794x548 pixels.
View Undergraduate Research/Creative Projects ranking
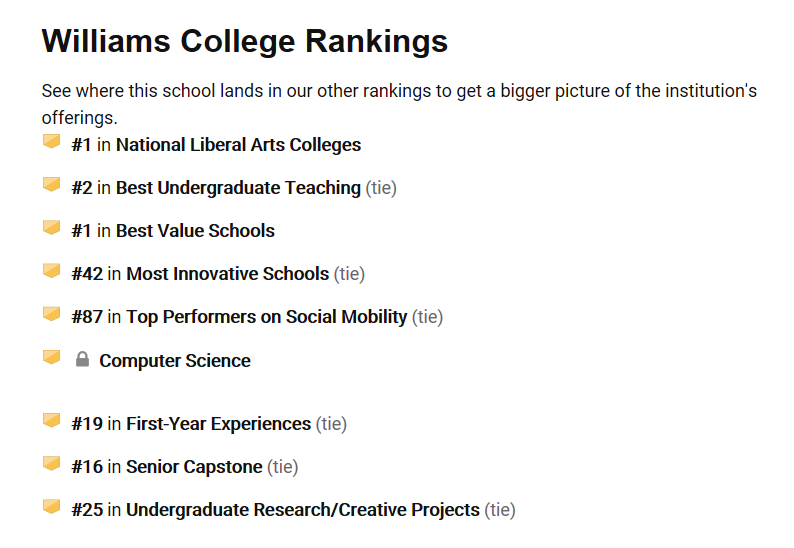(x=302, y=510)
